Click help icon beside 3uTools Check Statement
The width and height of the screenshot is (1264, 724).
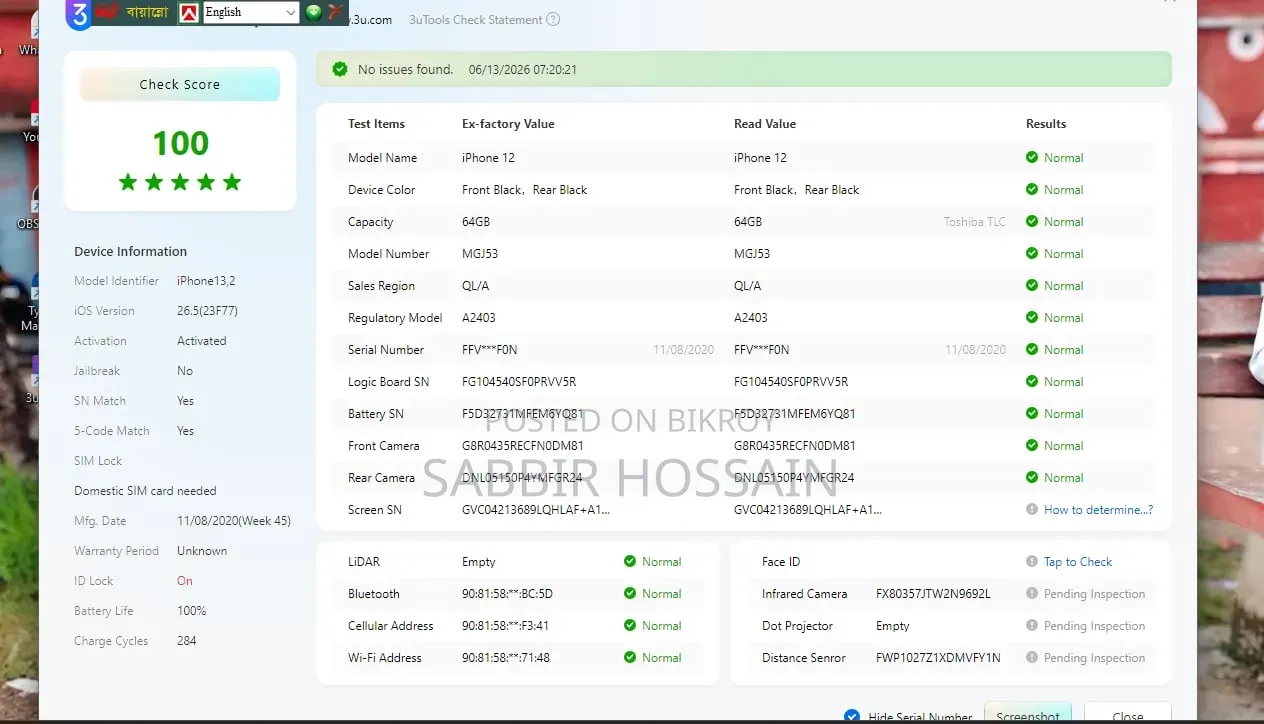(553, 19)
